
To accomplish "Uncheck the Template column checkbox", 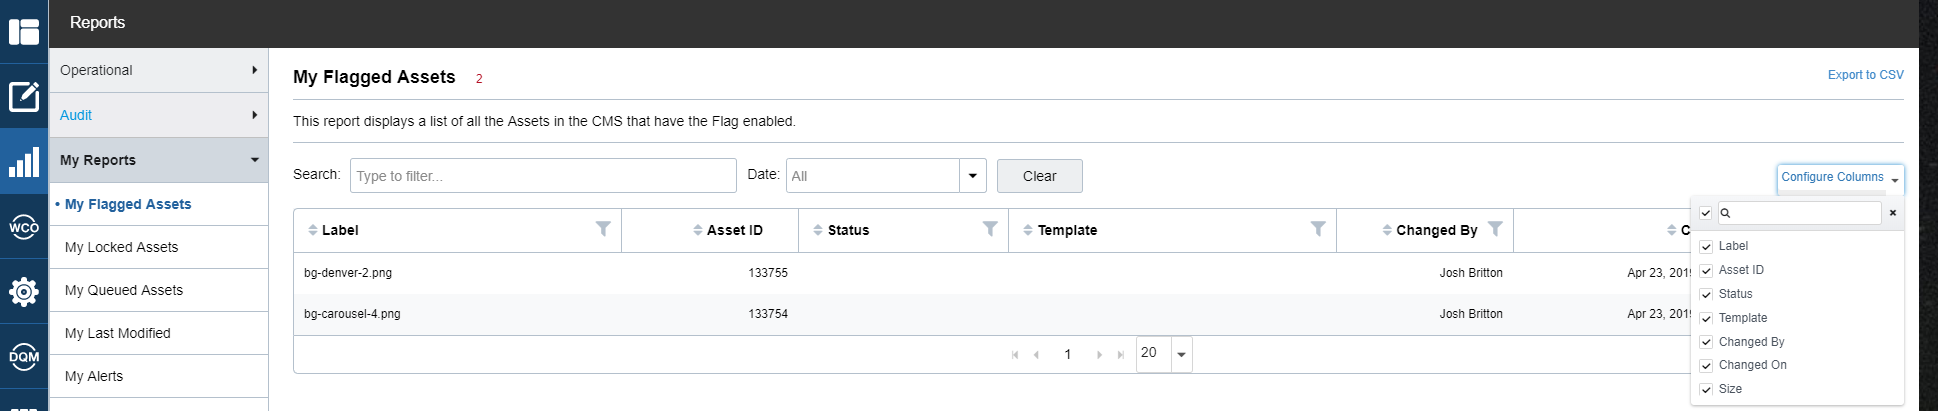I will click(x=1706, y=318).
